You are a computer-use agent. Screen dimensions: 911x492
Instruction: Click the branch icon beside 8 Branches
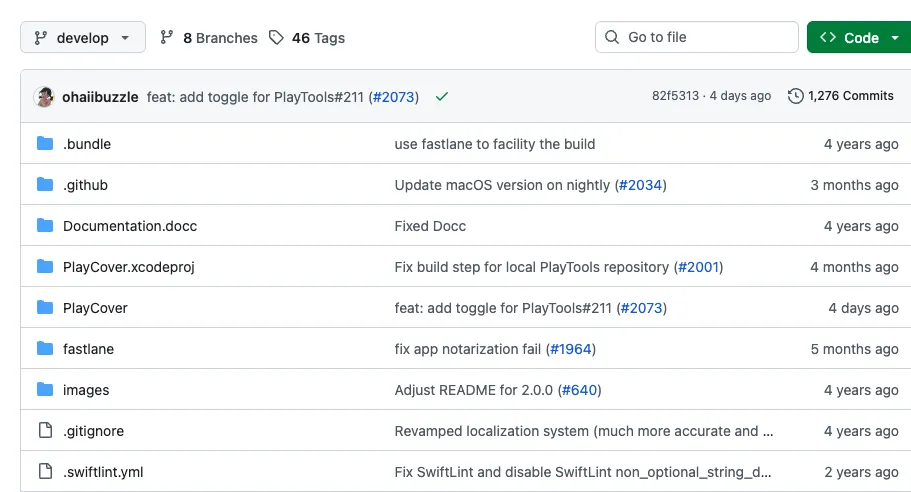[x=167, y=38]
